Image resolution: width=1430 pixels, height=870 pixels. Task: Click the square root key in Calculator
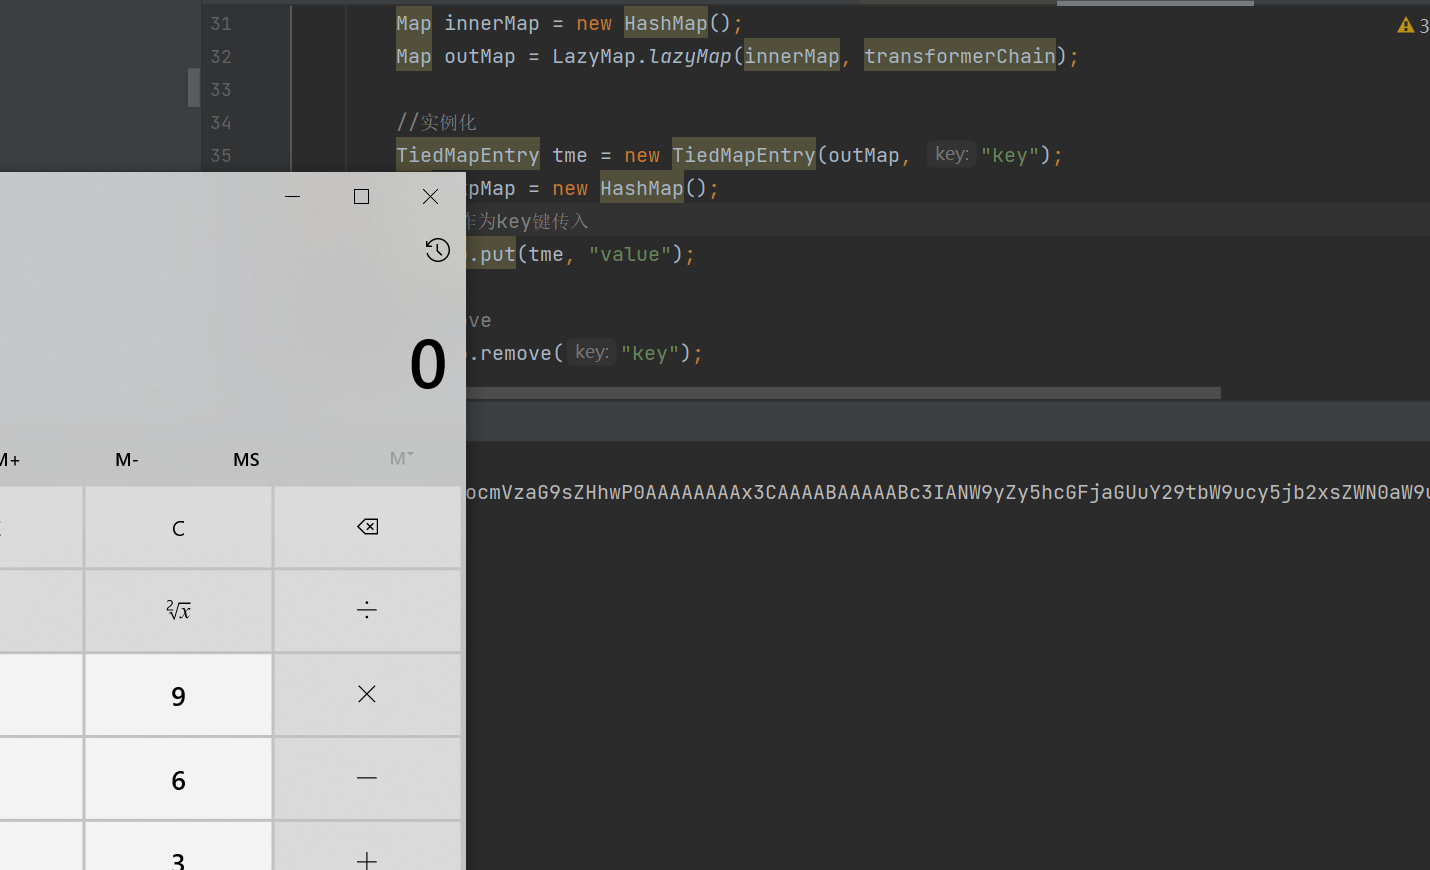pos(178,610)
